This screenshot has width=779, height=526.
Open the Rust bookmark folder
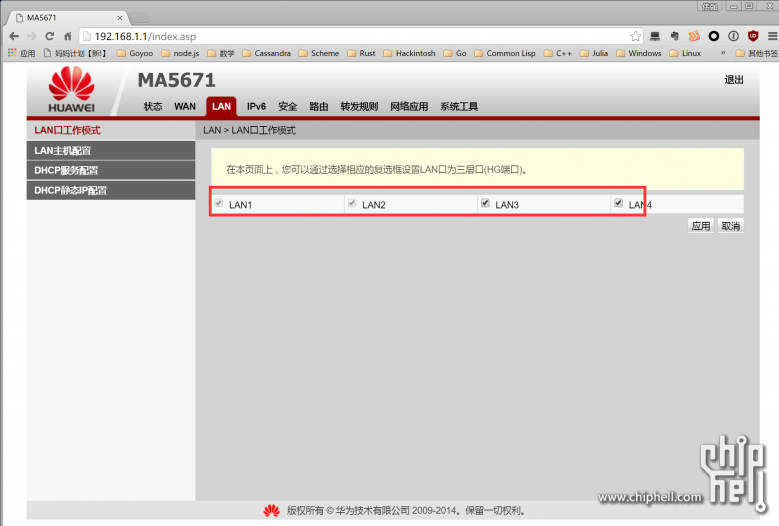pyautogui.click(x=361, y=53)
